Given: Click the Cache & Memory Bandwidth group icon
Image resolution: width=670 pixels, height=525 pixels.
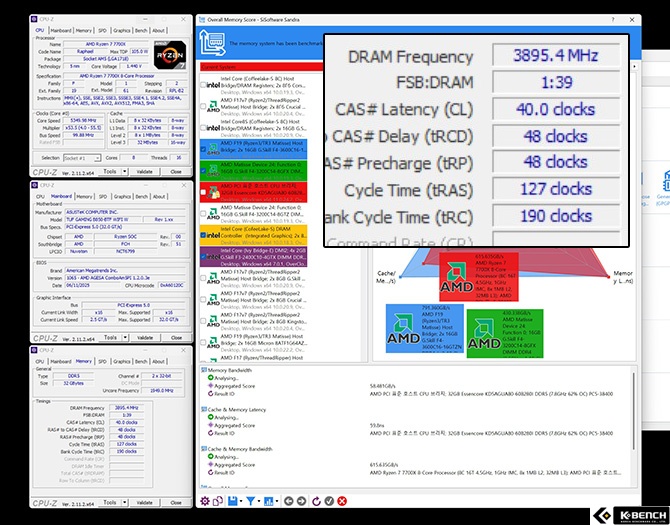Looking at the screenshot, I should click(204, 449).
